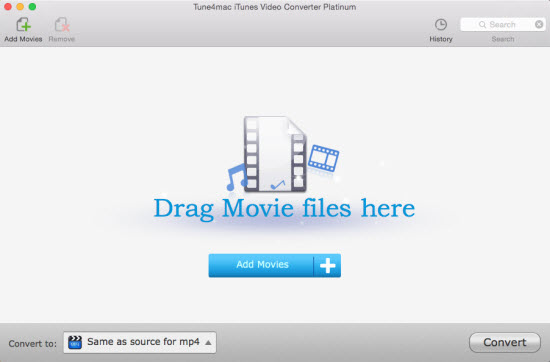The width and height of the screenshot is (550, 362).
Task: Open the History clock icon
Action: tap(441, 25)
